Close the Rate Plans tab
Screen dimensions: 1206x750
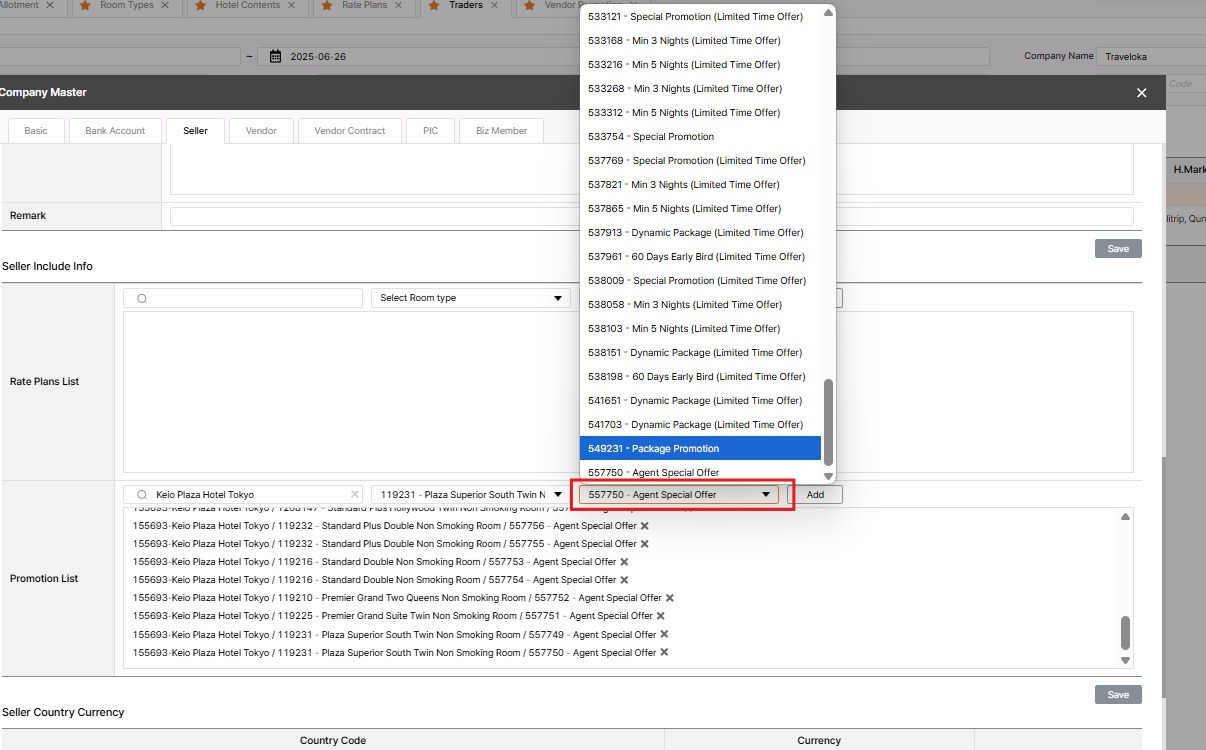coord(397,6)
